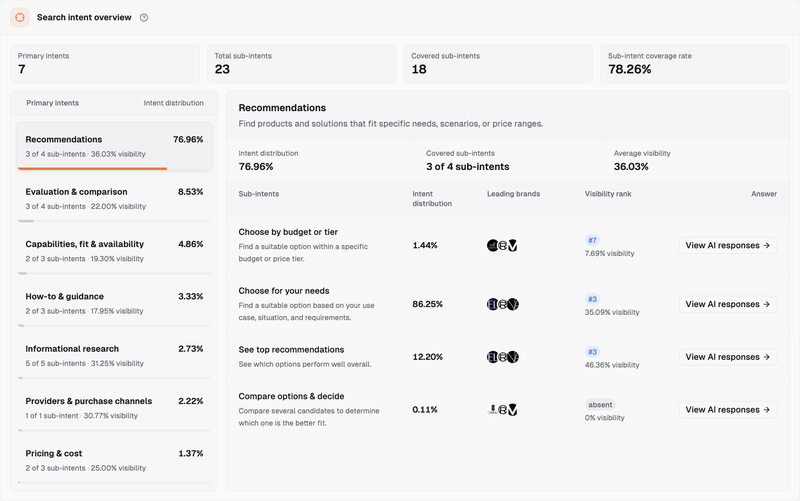Image resolution: width=800 pixels, height=501 pixels.
Task: View AI responses for budget or tier
Action: (728, 245)
